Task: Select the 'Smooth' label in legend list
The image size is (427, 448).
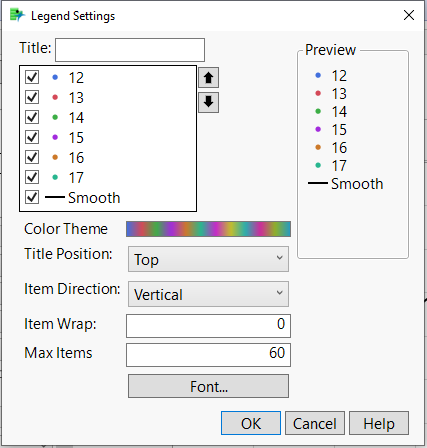Action: coord(94,198)
